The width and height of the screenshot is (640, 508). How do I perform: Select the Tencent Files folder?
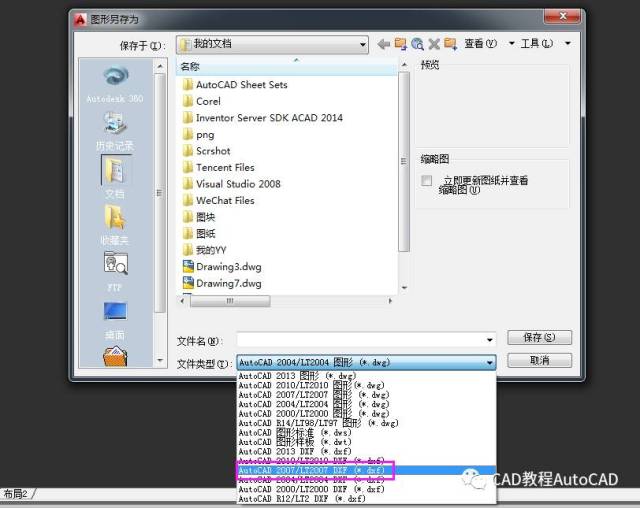(x=219, y=167)
